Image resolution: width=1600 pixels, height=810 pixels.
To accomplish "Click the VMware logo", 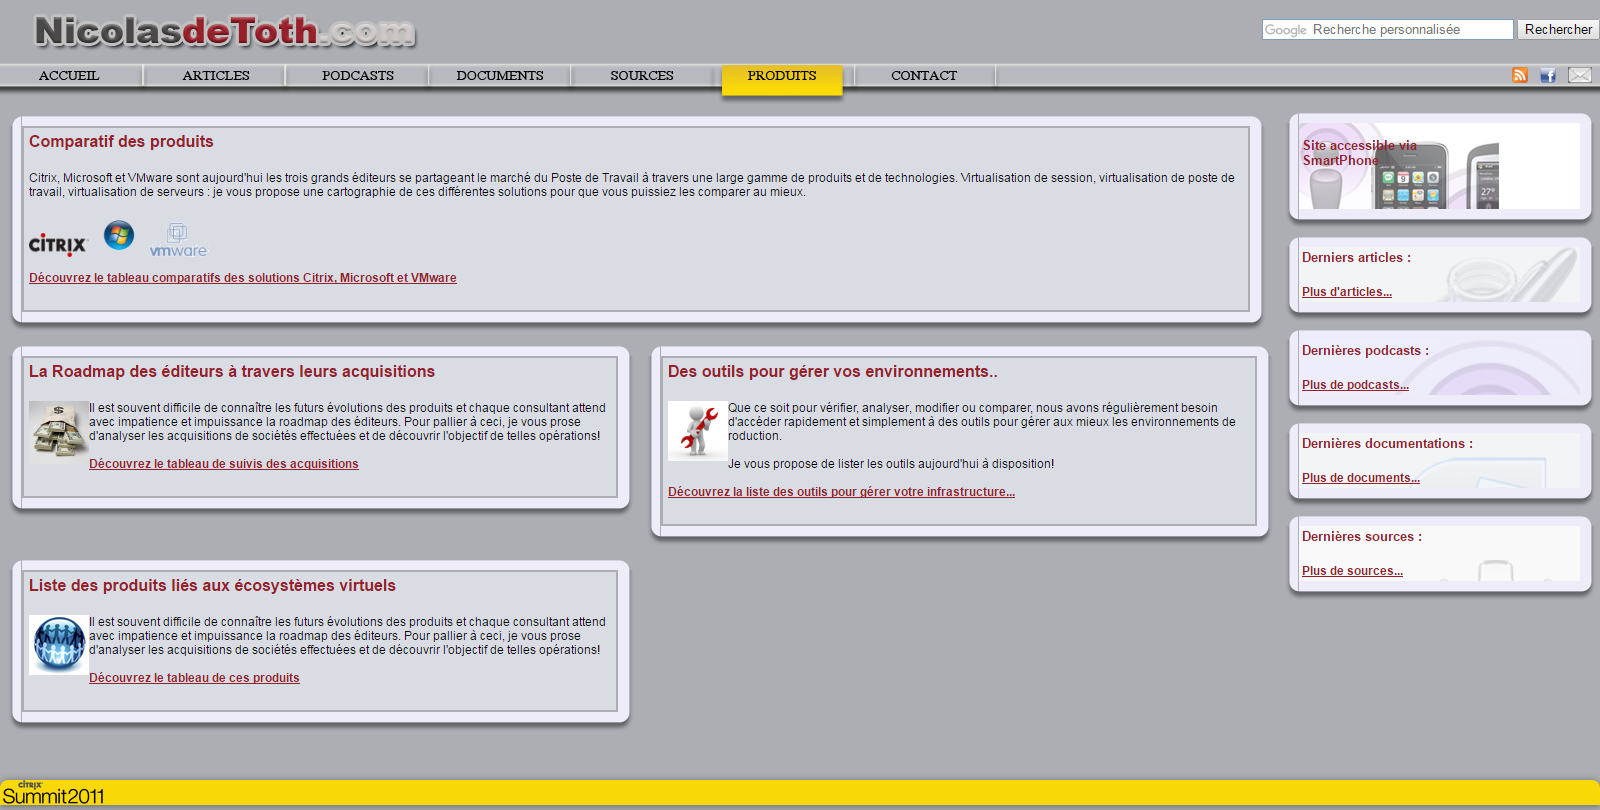I will (178, 241).
